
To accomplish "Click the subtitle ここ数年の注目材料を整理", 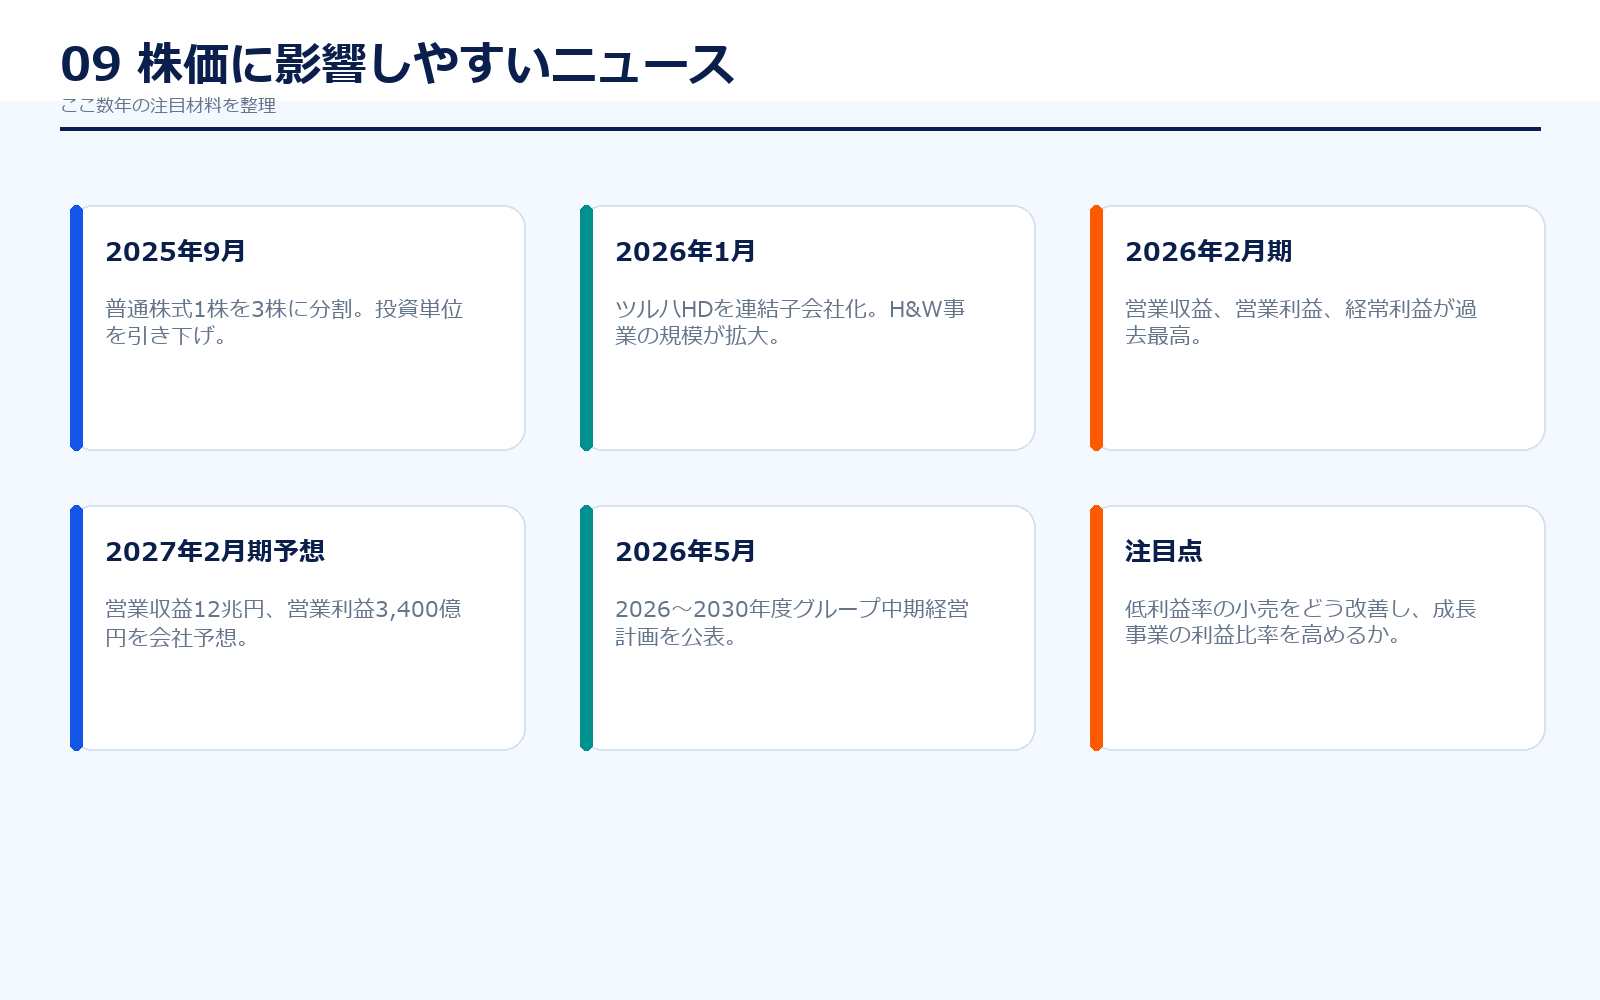I will pyautogui.click(x=168, y=105).
